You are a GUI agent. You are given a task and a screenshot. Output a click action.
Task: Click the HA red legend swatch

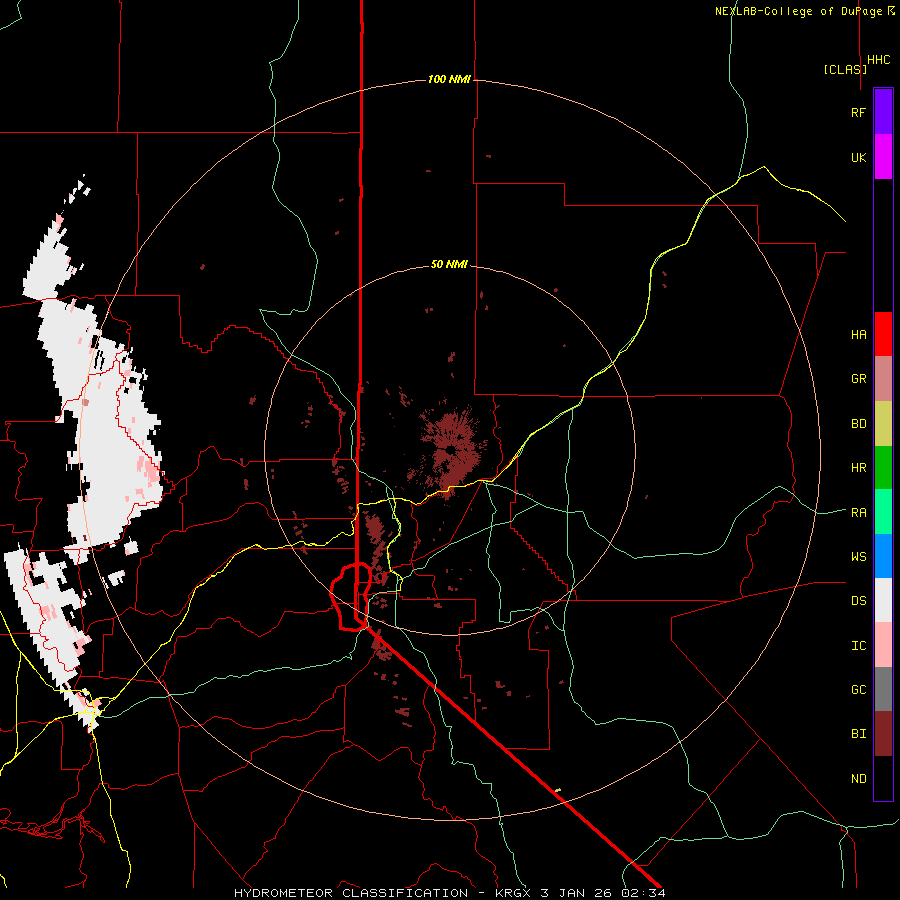coord(883,334)
